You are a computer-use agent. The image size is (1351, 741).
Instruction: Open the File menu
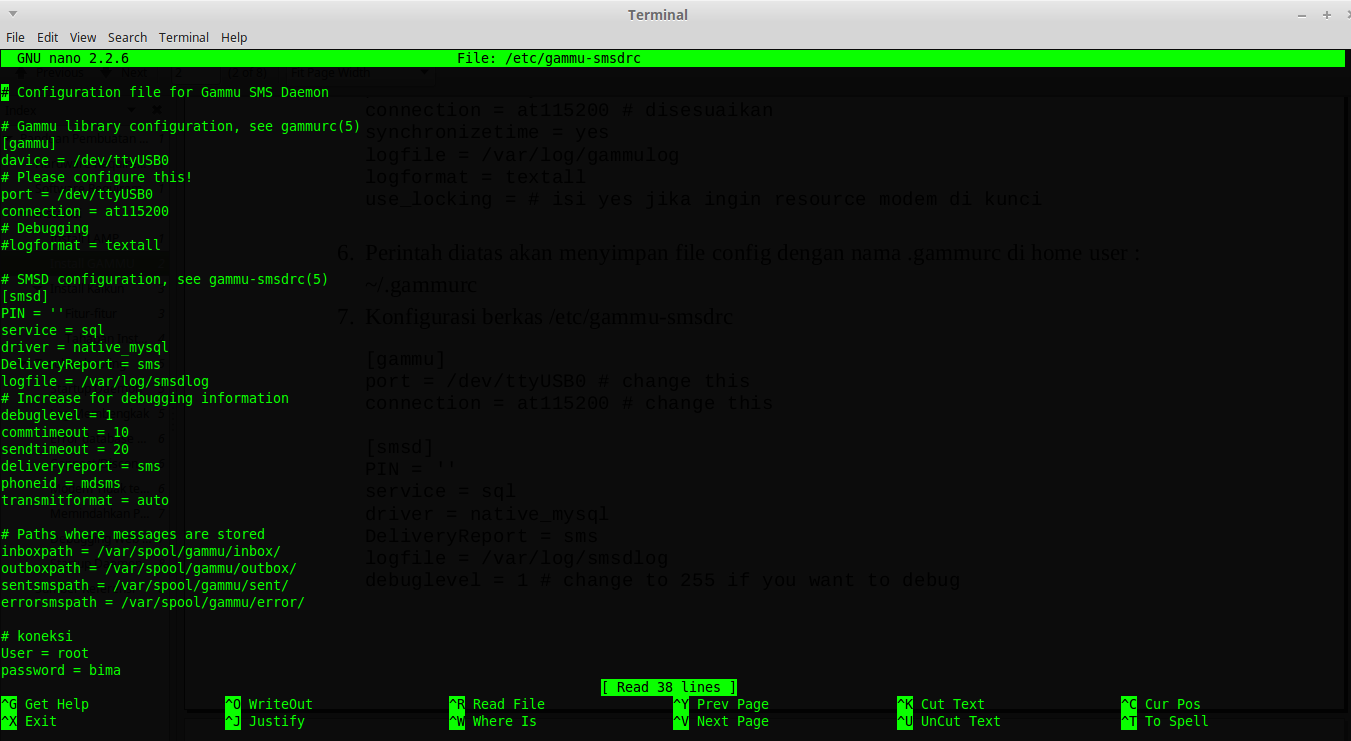point(15,37)
